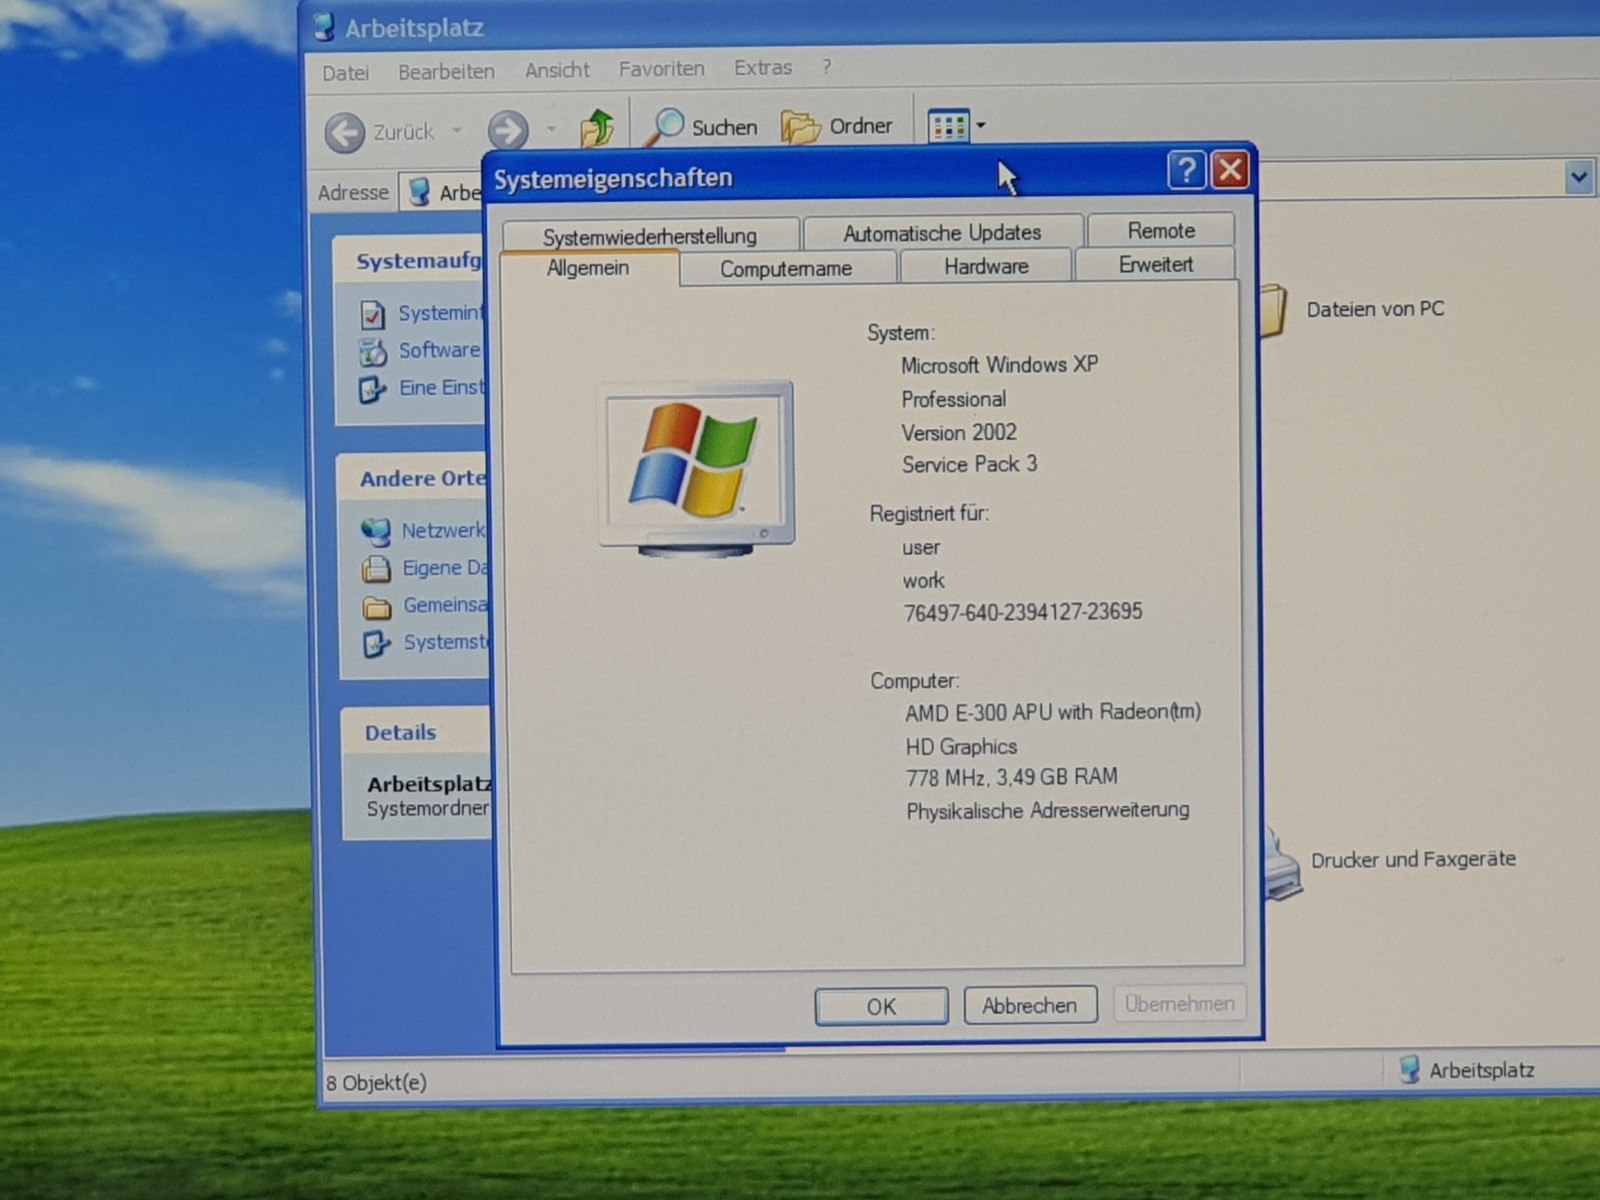
Task: Open the Bearbeiten menu
Action: pos(446,72)
